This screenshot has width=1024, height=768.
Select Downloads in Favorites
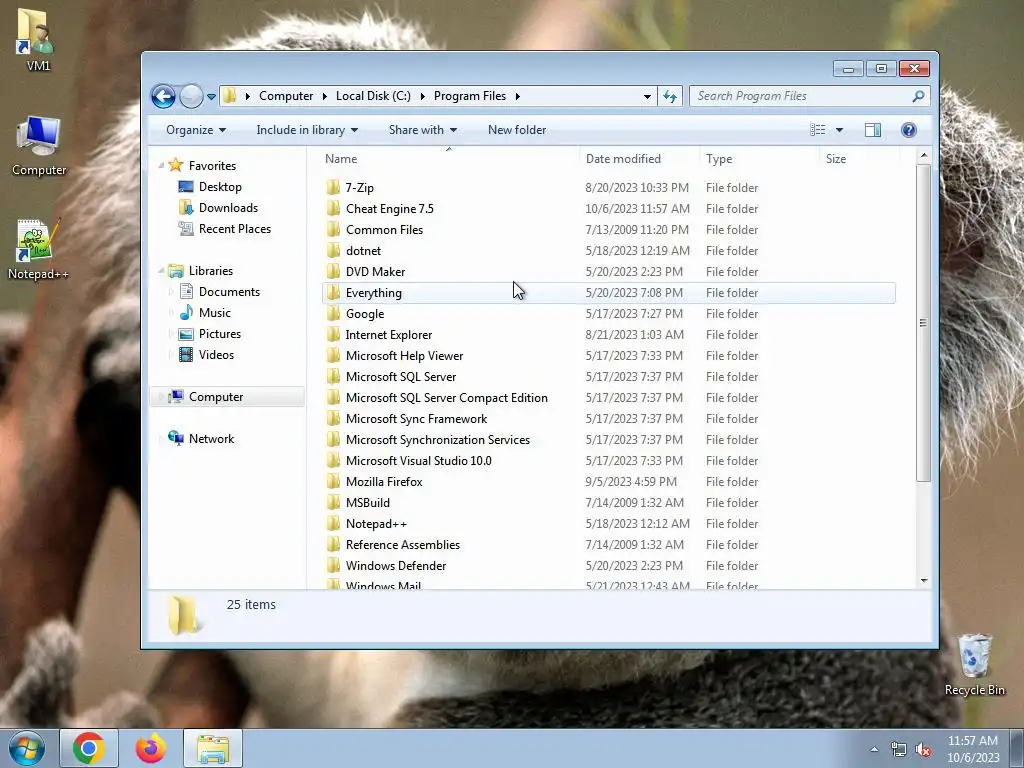click(x=228, y=208)
